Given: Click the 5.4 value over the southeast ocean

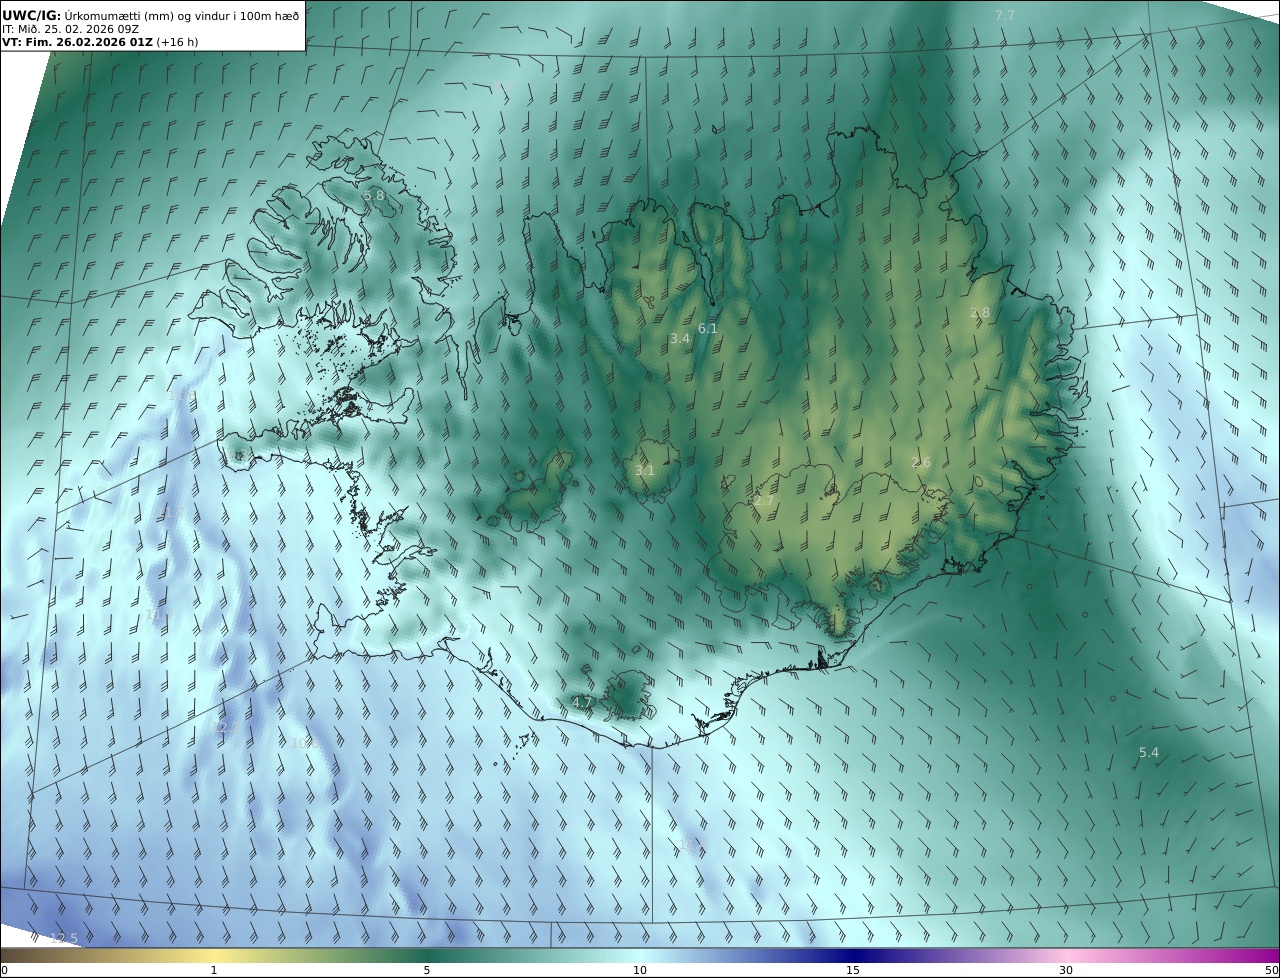Looking at the screenshot, I should tap(1149, 752).
